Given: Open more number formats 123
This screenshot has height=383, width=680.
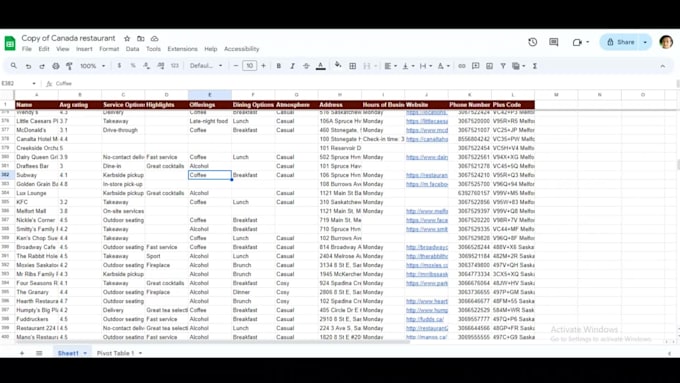Looking at the screenshot, I should tap(175, 66).
